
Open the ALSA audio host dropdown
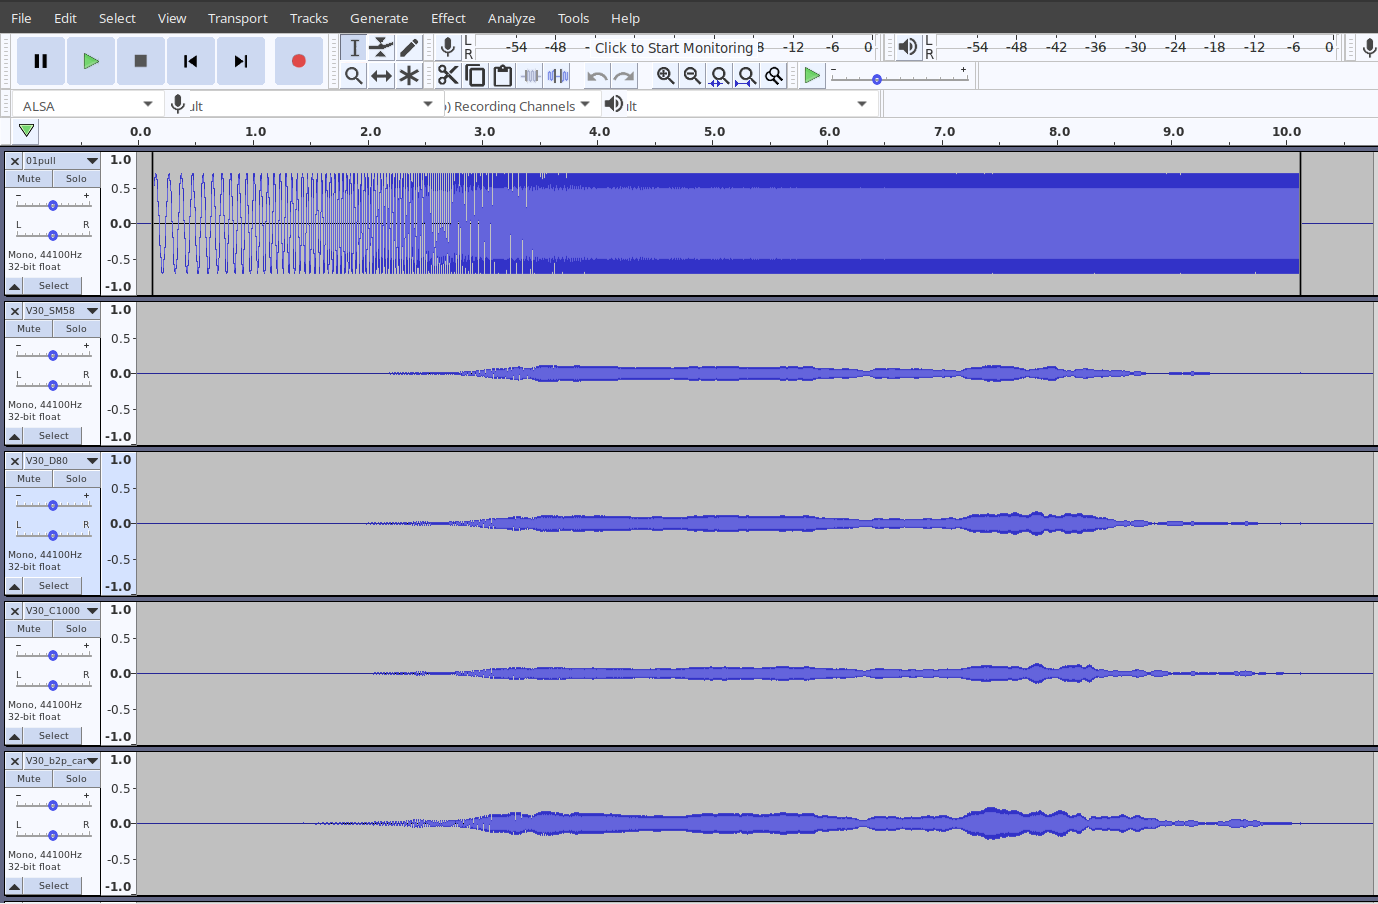pyautogui.click(x=87, y=105)
